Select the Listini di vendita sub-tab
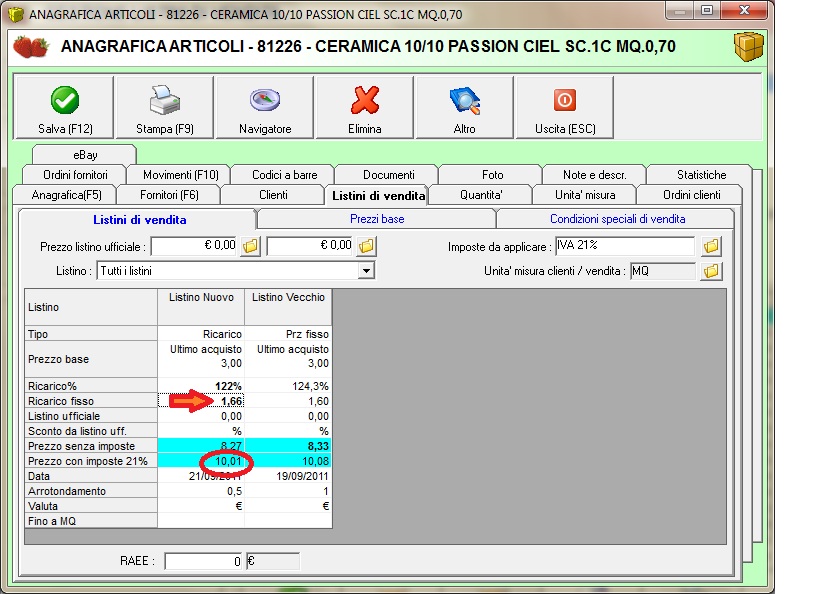819x594 pixels. pos(139,219)
